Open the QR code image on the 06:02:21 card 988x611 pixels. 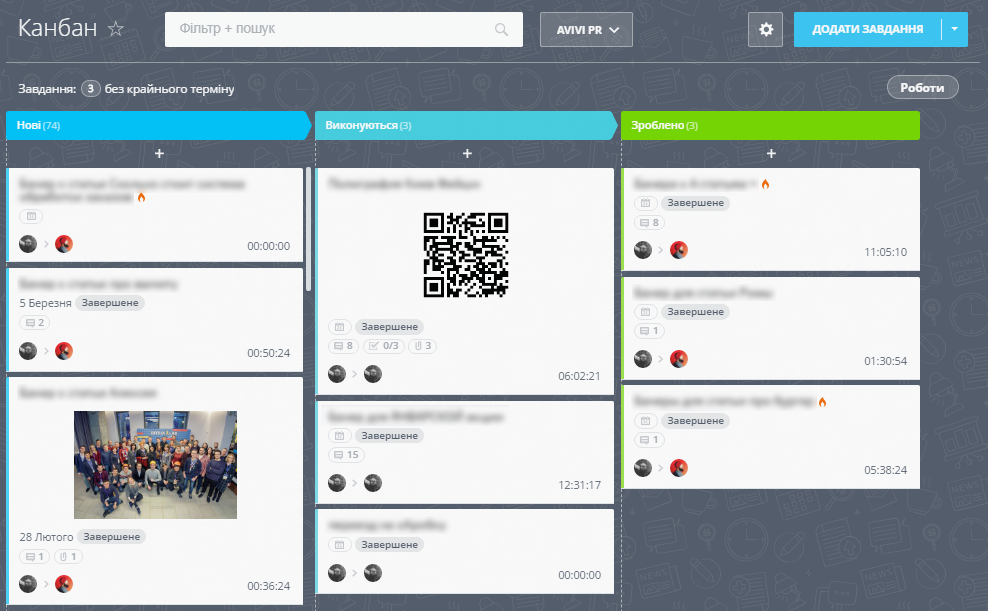pyautogui.click(x=466, y=254)
